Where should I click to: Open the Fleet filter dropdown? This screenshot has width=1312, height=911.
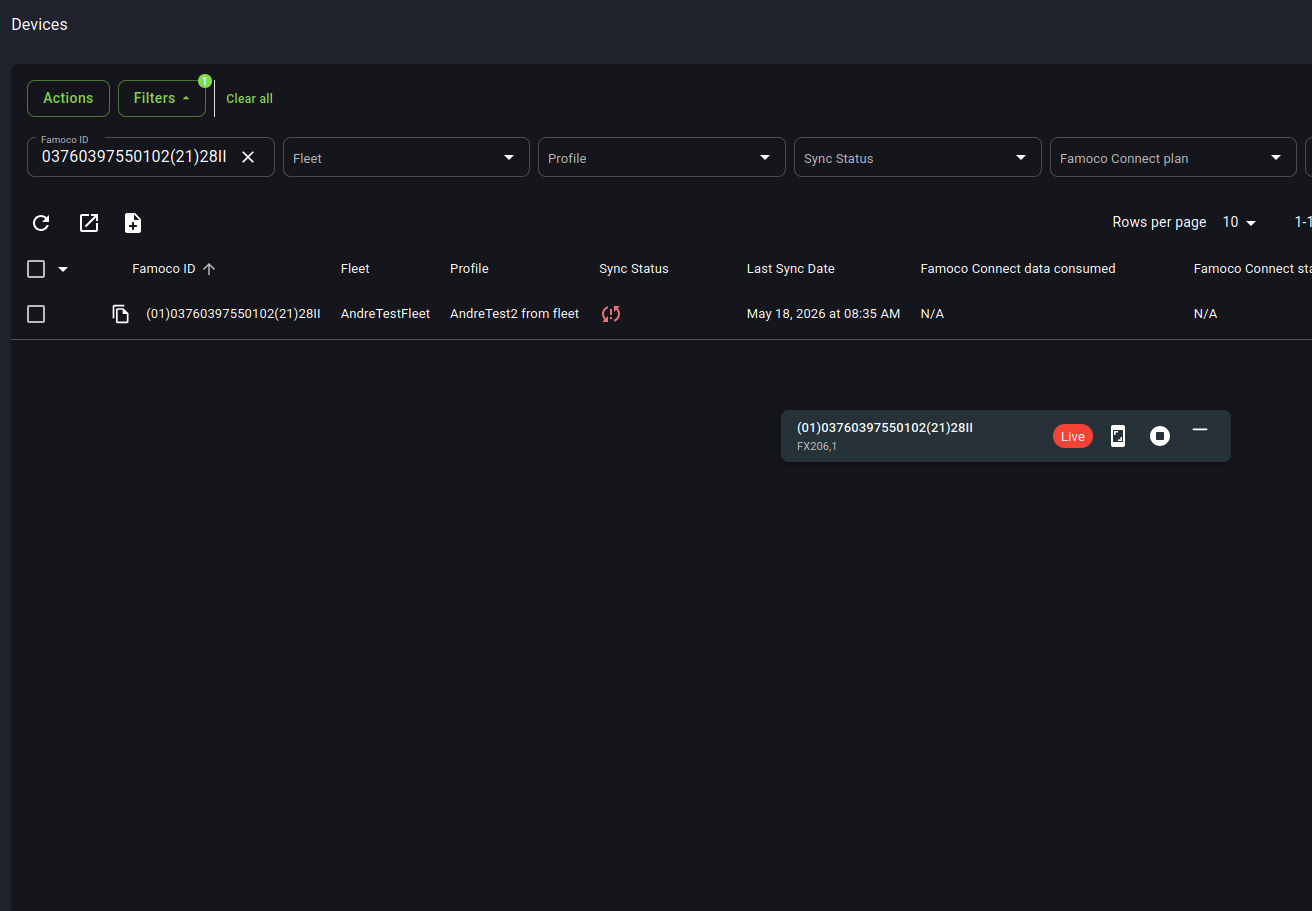pyautogui.click(x=406, y=157)
